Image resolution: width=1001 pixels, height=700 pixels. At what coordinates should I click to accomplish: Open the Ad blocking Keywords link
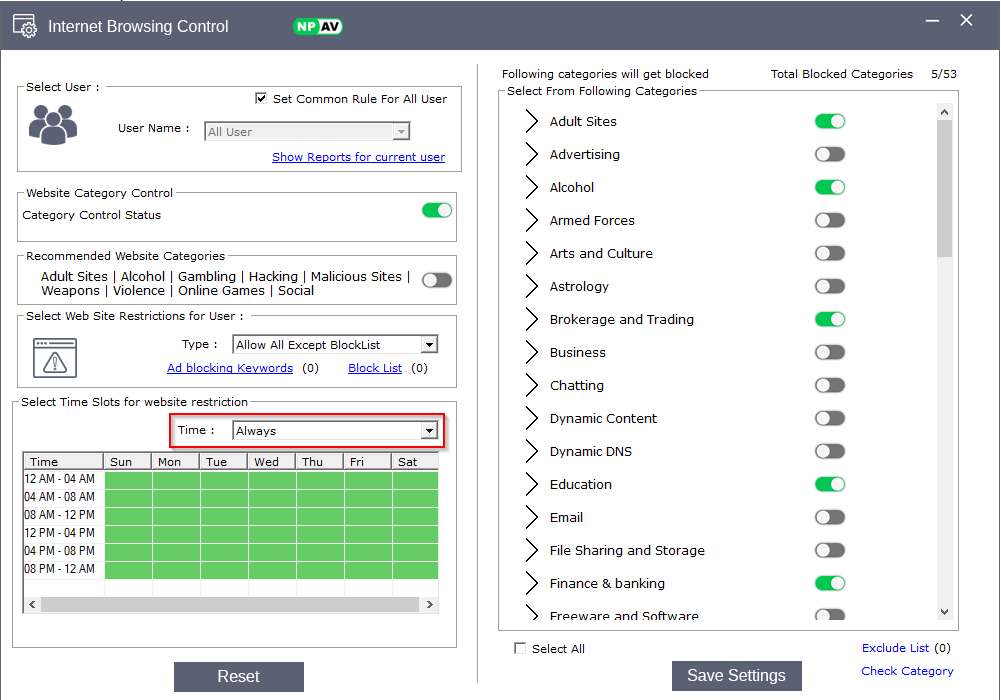pos(230,368)
